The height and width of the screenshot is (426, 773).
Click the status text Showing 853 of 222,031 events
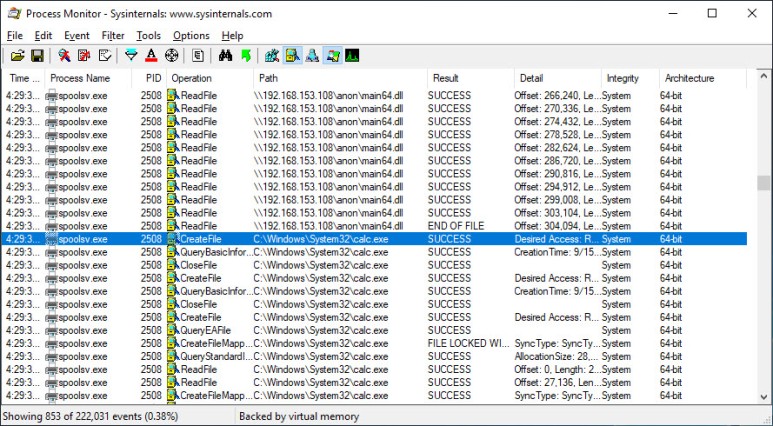click(91, 417)
